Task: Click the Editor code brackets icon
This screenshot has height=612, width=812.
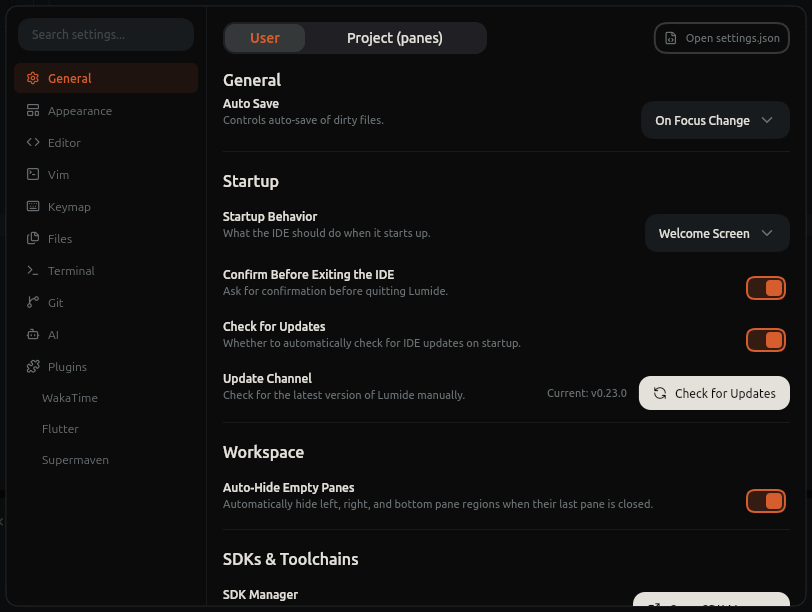Action: pos(33,142)
